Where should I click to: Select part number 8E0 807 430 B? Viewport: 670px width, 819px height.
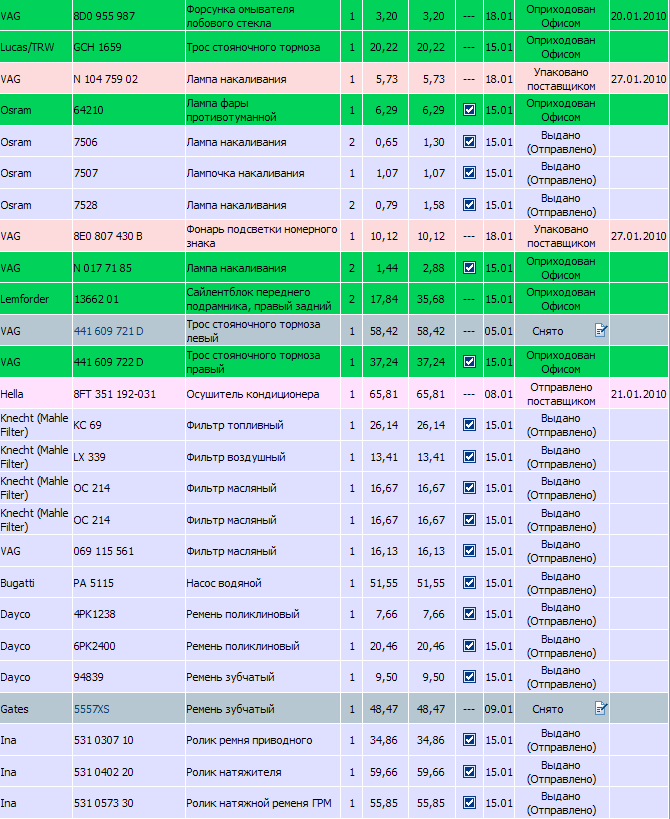(x=108, y=236)
